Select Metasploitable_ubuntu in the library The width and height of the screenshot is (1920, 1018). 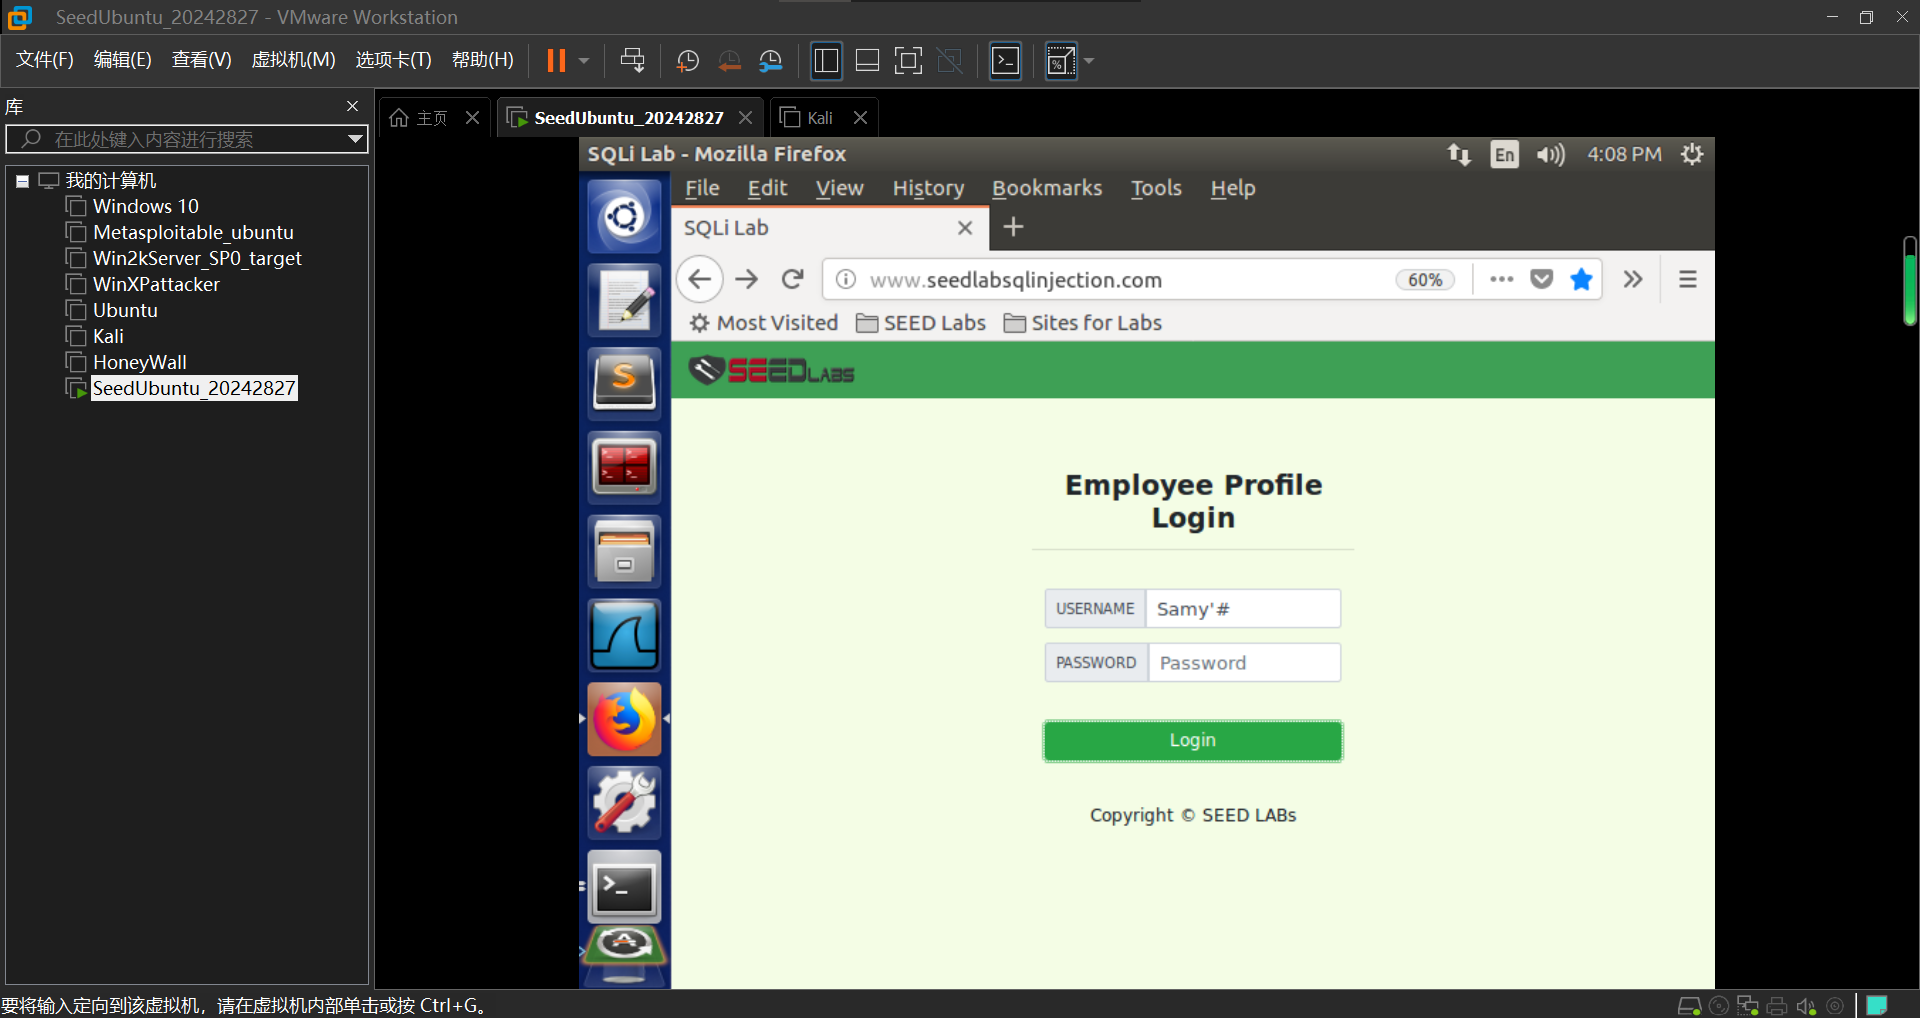[x=193, y=232]
